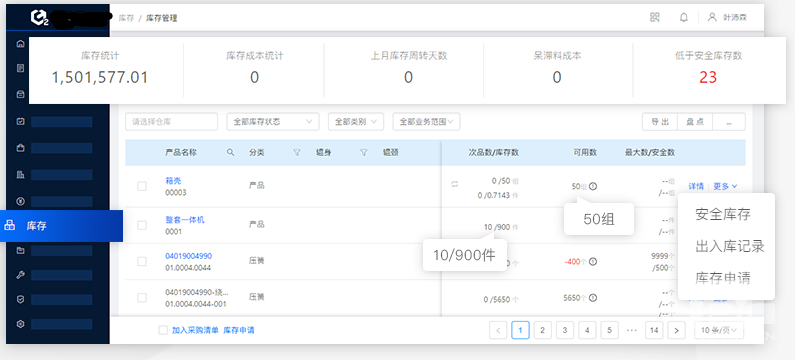Open the 全部业务范围 dropdown
This screenshot has width=795, height=360.
426,122
